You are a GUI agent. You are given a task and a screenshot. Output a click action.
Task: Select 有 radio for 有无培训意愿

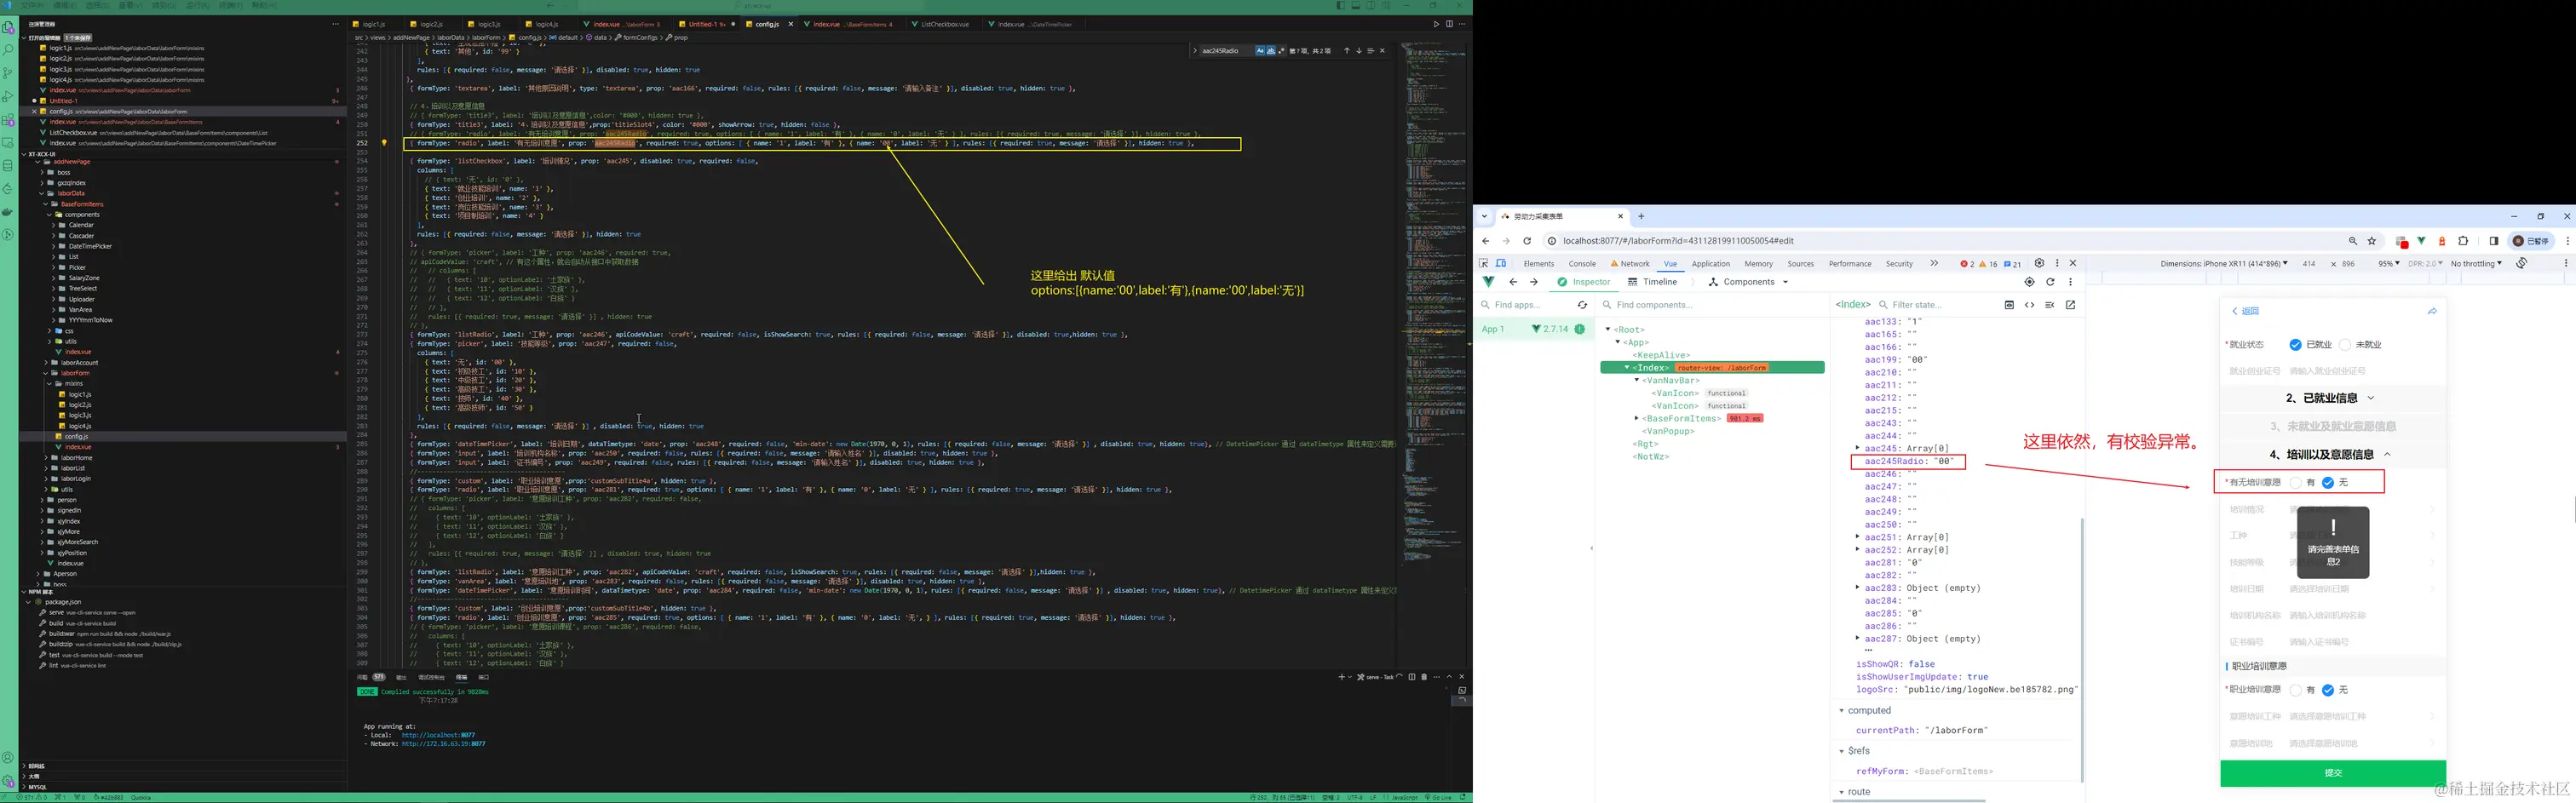tap(2295, 483)
